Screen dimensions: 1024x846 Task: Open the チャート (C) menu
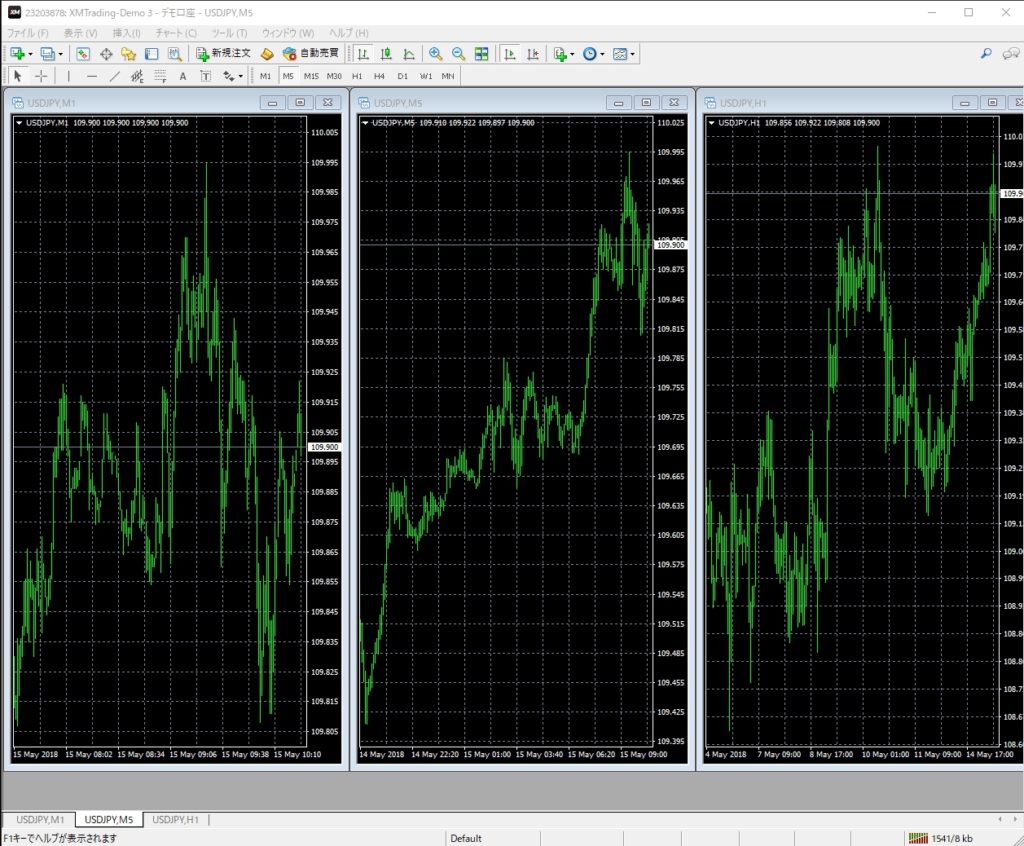(x=176, y=33)
